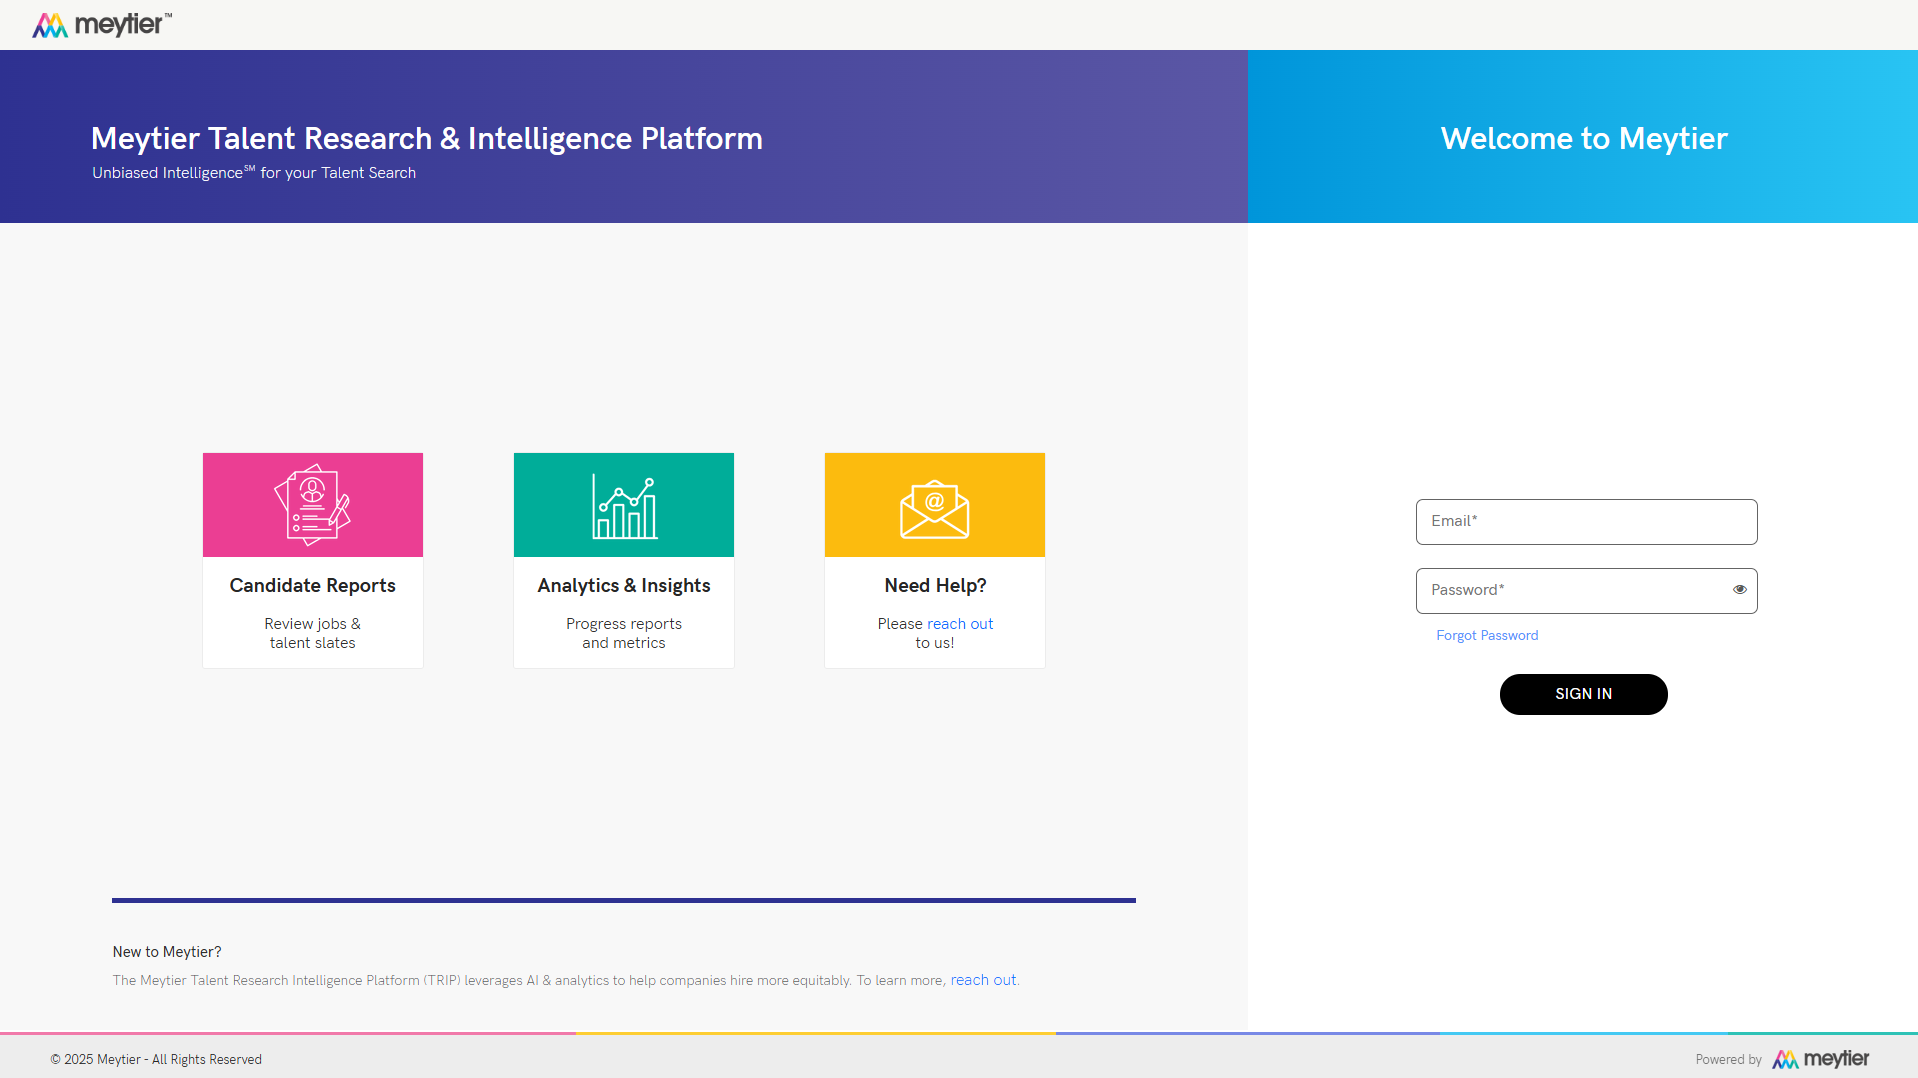Toggle password visibility with the eye icon
Viewport: 1918px width, 1078px height.
tap(1740, 590)
